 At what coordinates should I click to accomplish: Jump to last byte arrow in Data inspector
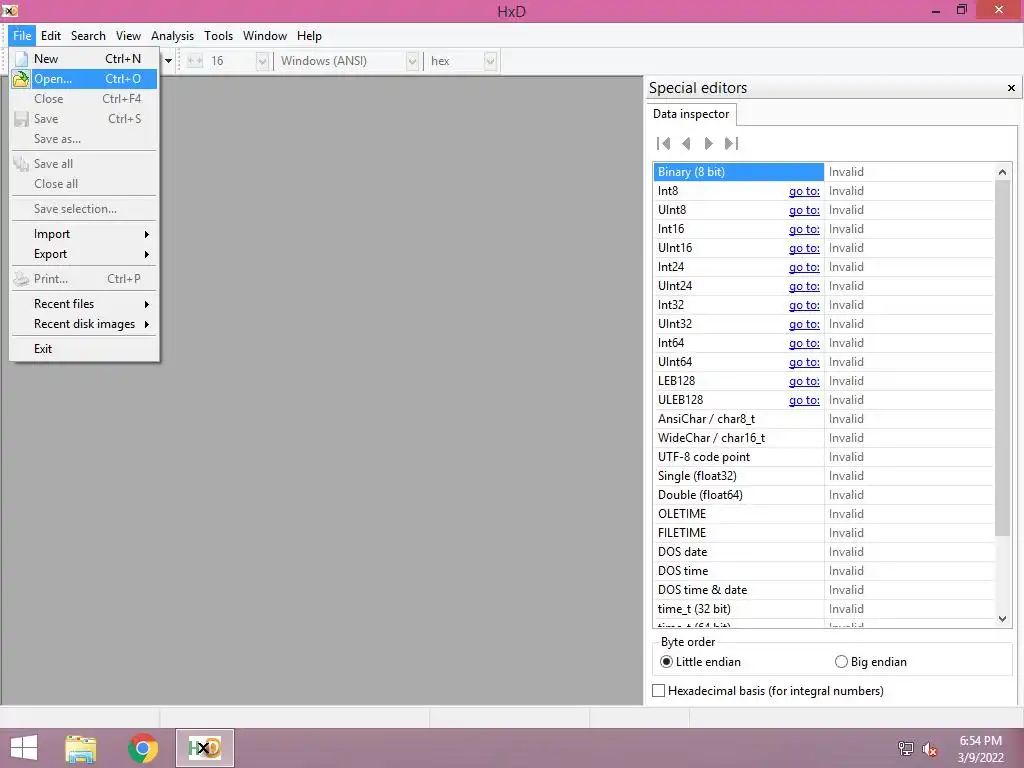pos(731,144)
